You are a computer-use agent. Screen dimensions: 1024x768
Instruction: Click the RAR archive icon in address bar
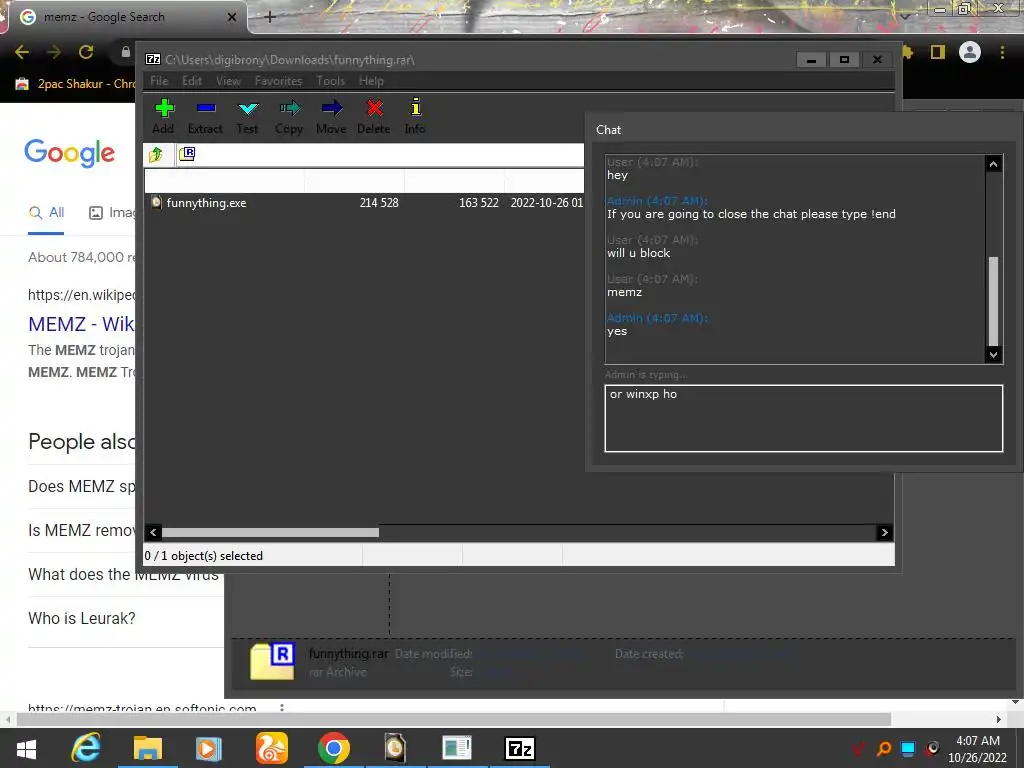click(187, 154)
